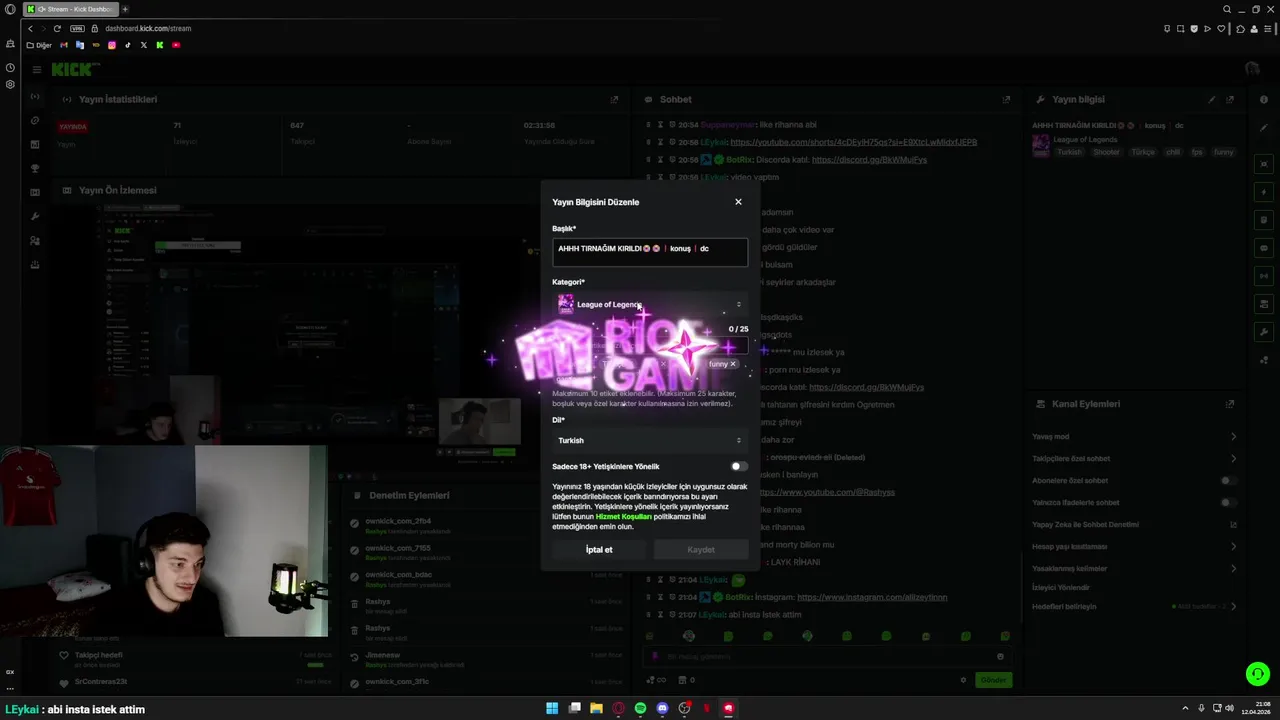The height and width of the screenshot is (720, 1280).
Task: Click the VPN badge in address bar
Action: coord(77,28)
